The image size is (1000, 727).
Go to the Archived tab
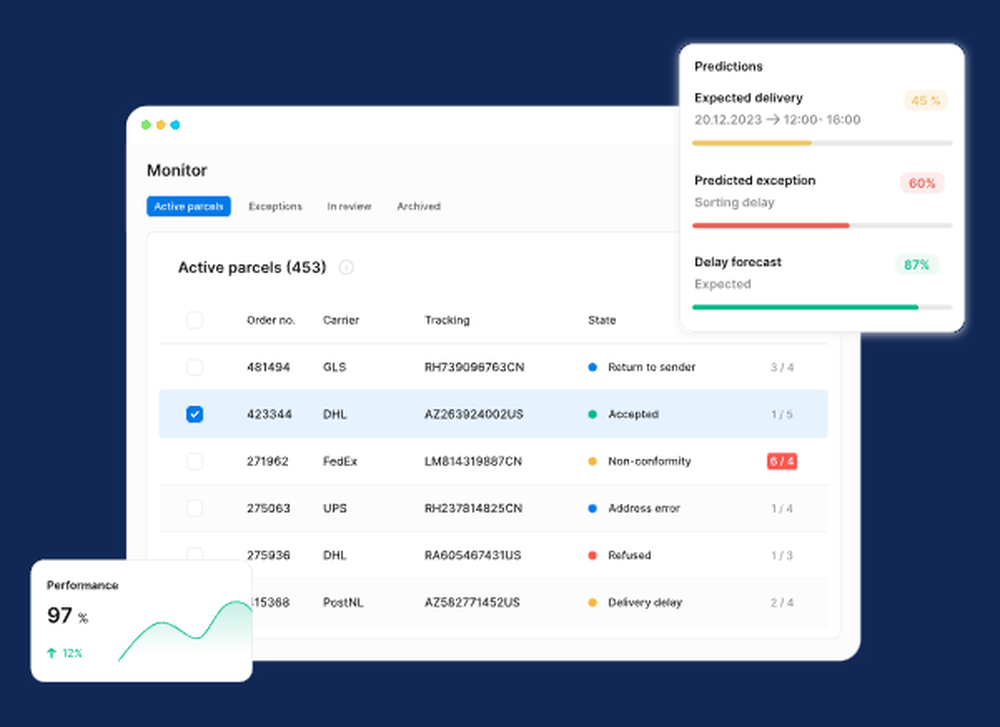[418, 206]
